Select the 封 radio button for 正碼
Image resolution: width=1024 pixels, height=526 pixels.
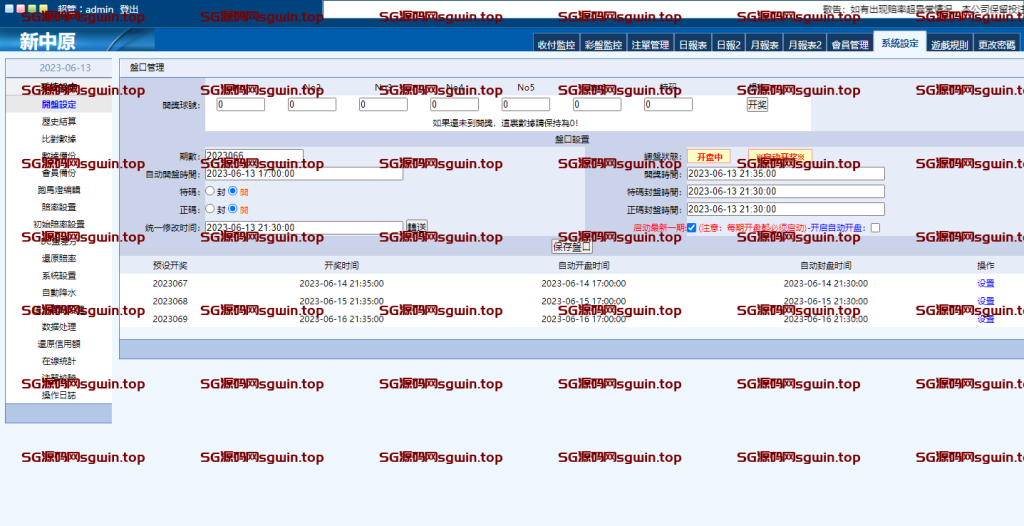point(210,209)
